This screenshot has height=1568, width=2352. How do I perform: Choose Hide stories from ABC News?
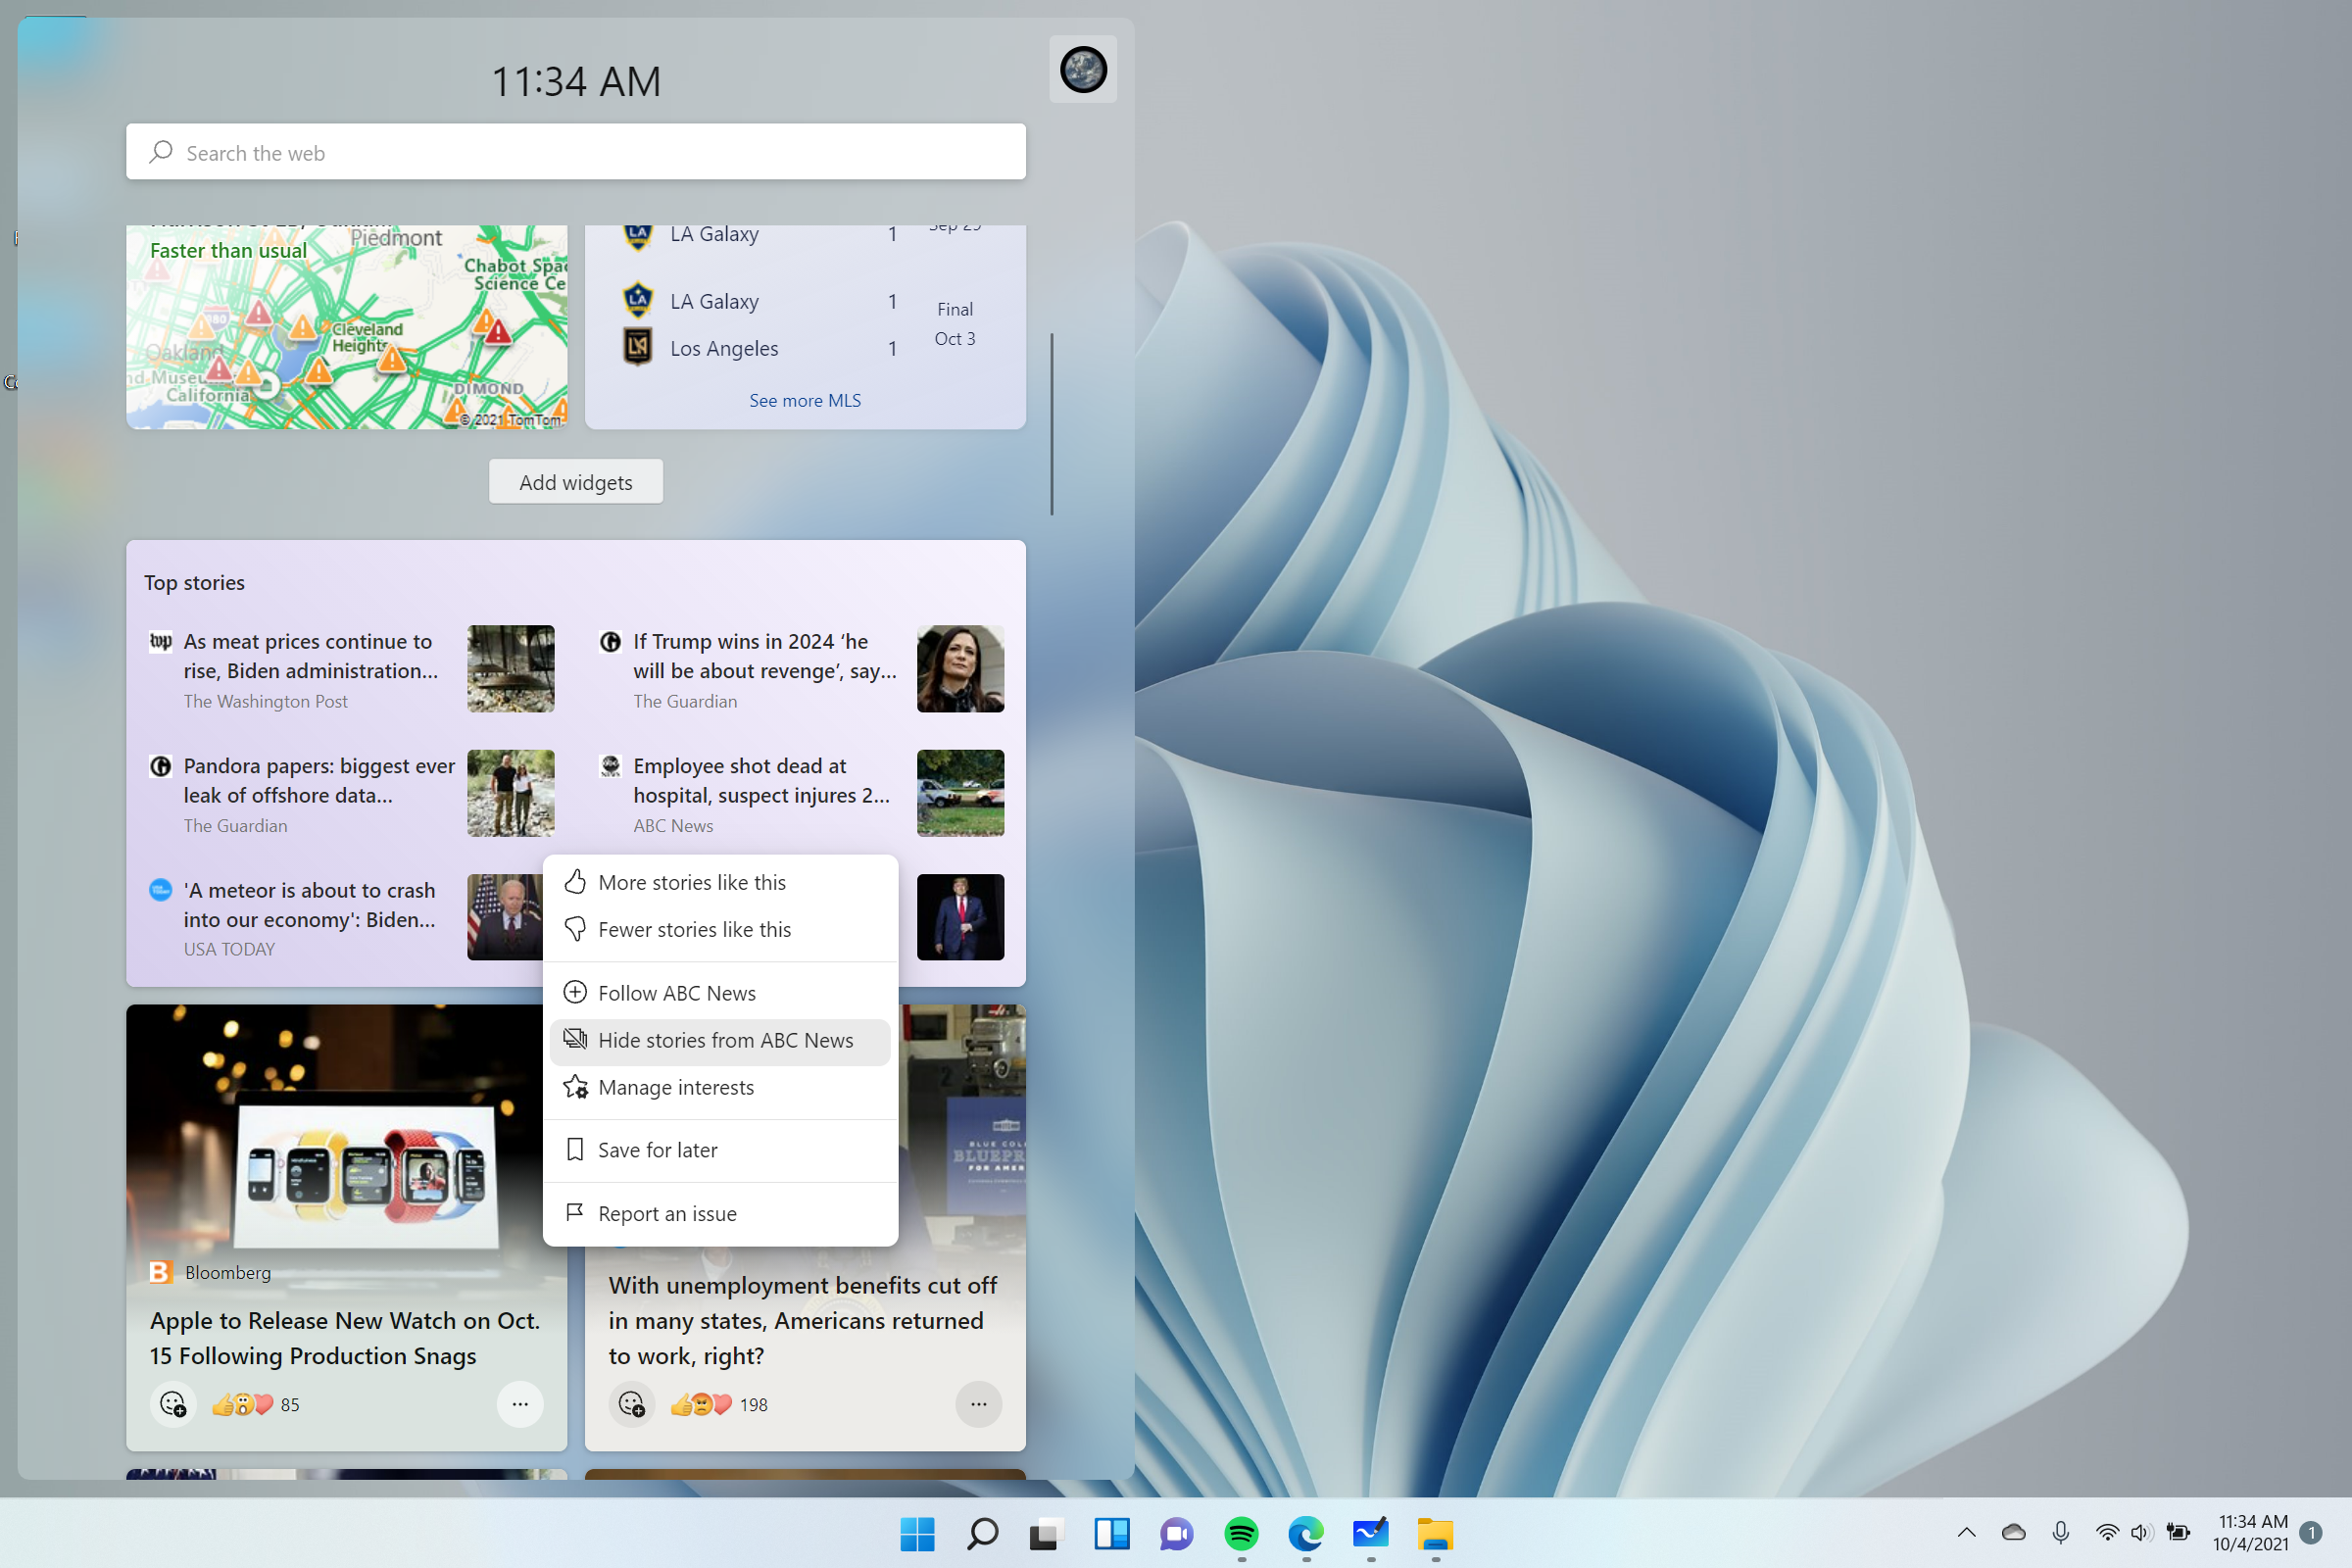pyautogui.click(x=720, y=1040)
